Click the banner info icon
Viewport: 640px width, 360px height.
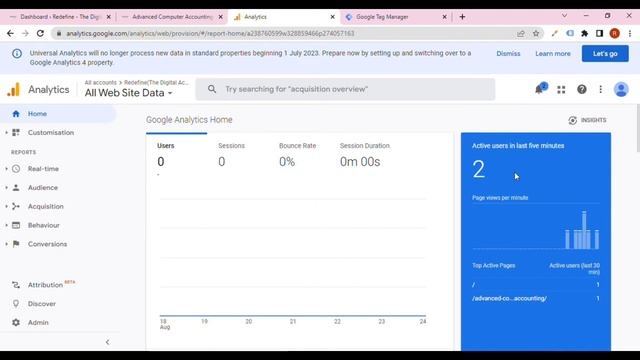17,53
